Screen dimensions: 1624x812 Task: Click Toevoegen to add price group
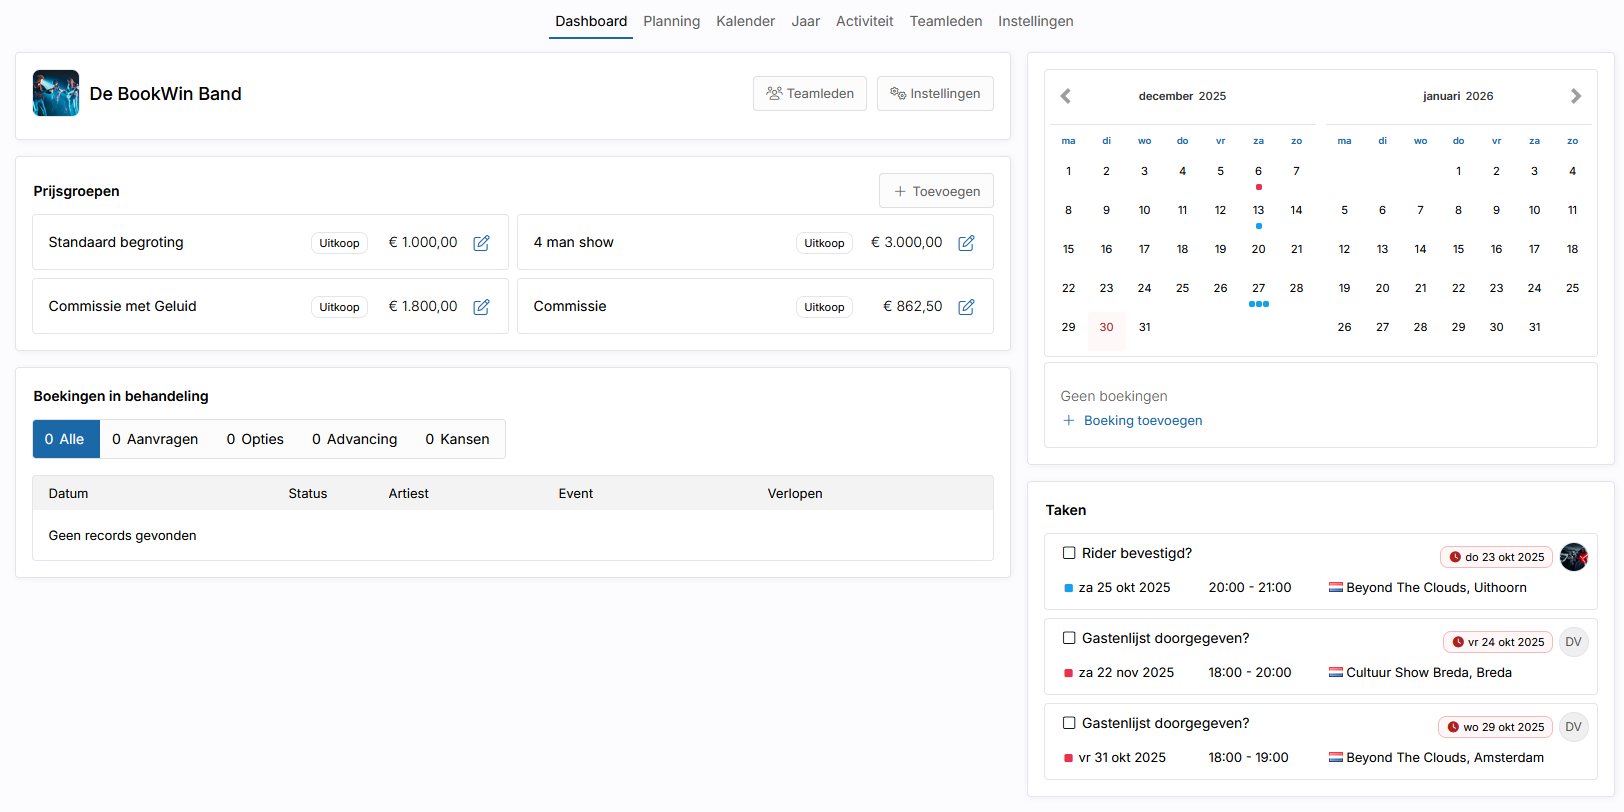click(x=936, y=191)
